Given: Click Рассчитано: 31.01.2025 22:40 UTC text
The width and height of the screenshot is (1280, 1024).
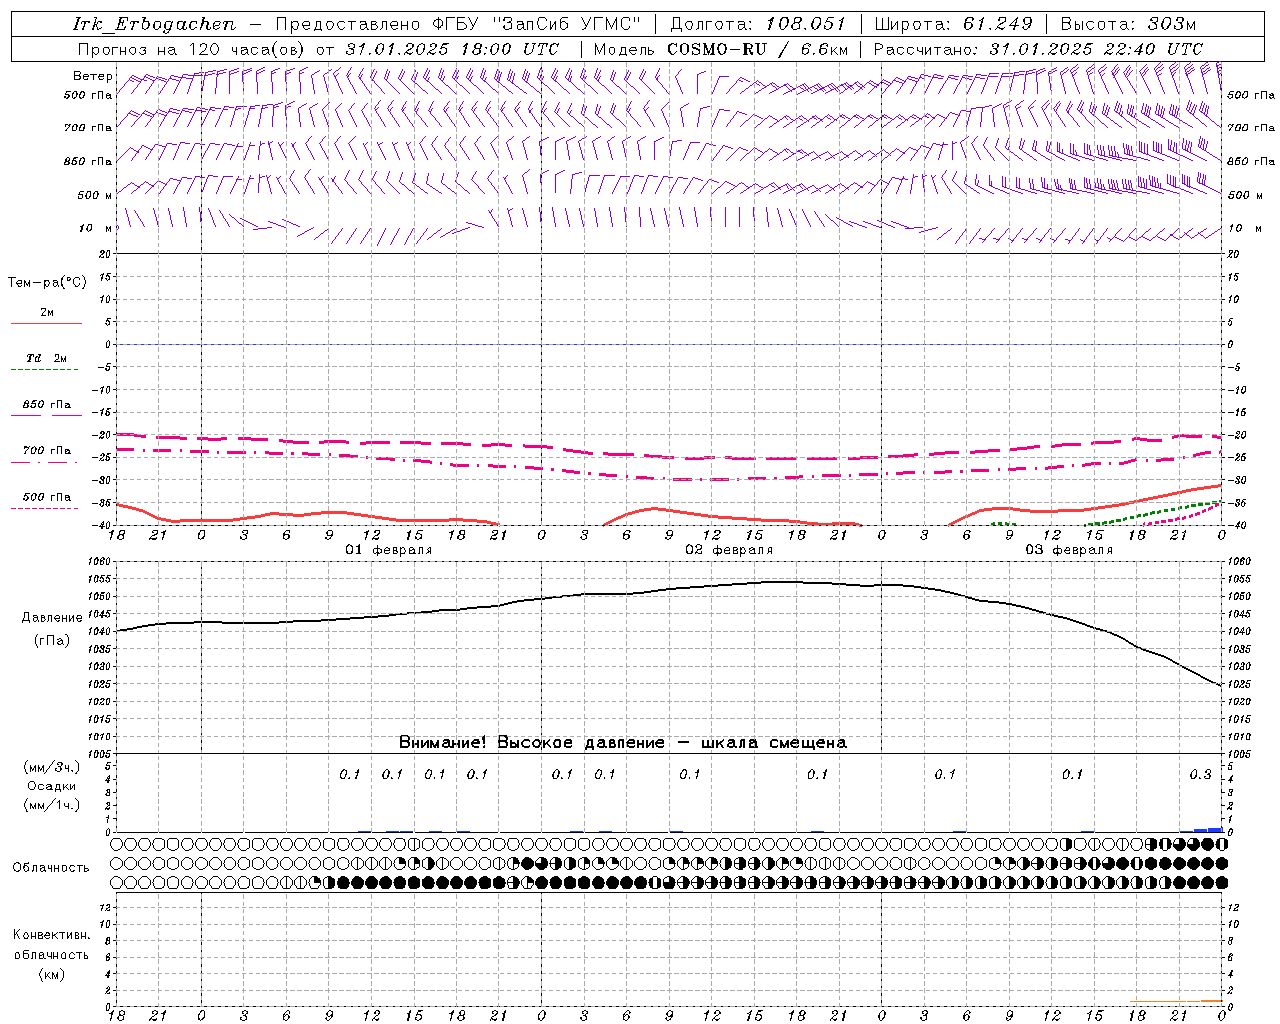Looking at the screenshot, I should coord(1038,49).
